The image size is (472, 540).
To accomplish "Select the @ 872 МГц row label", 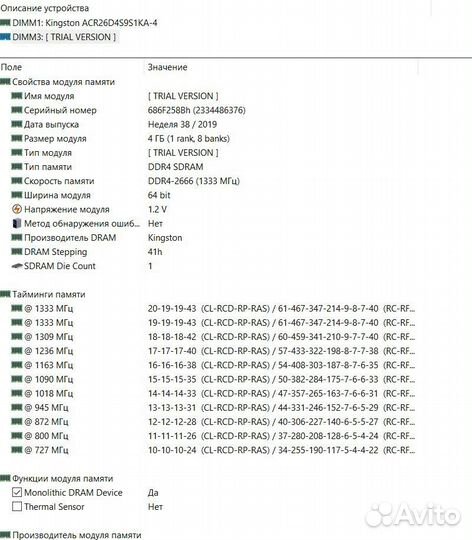I will tap(46, 422).
